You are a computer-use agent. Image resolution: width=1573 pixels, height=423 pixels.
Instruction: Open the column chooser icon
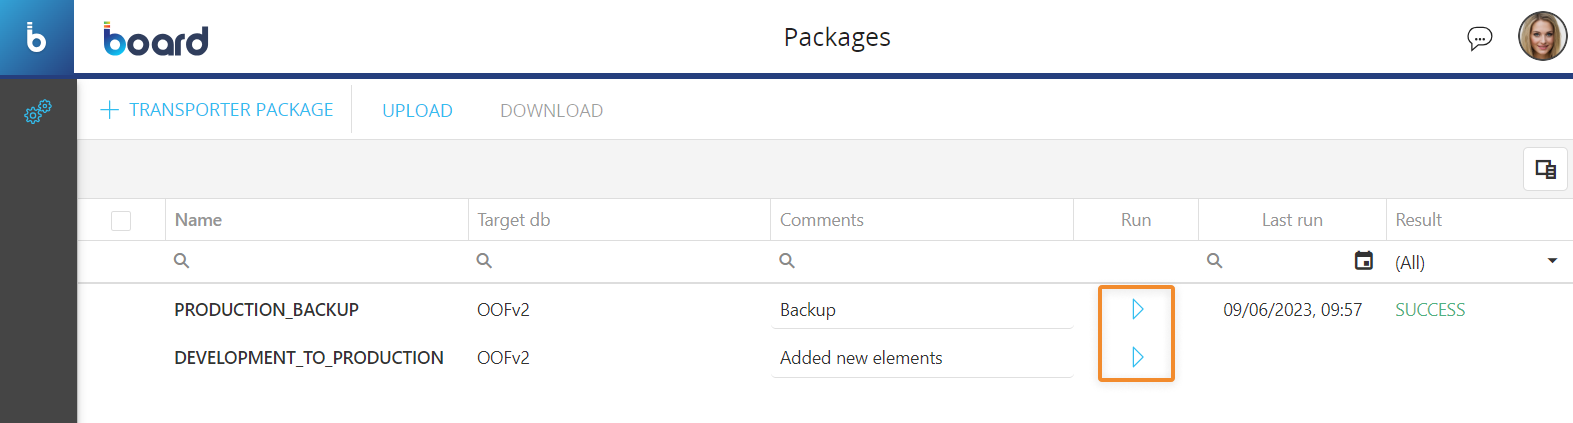pyautogui.click(x=1545, y=169)
